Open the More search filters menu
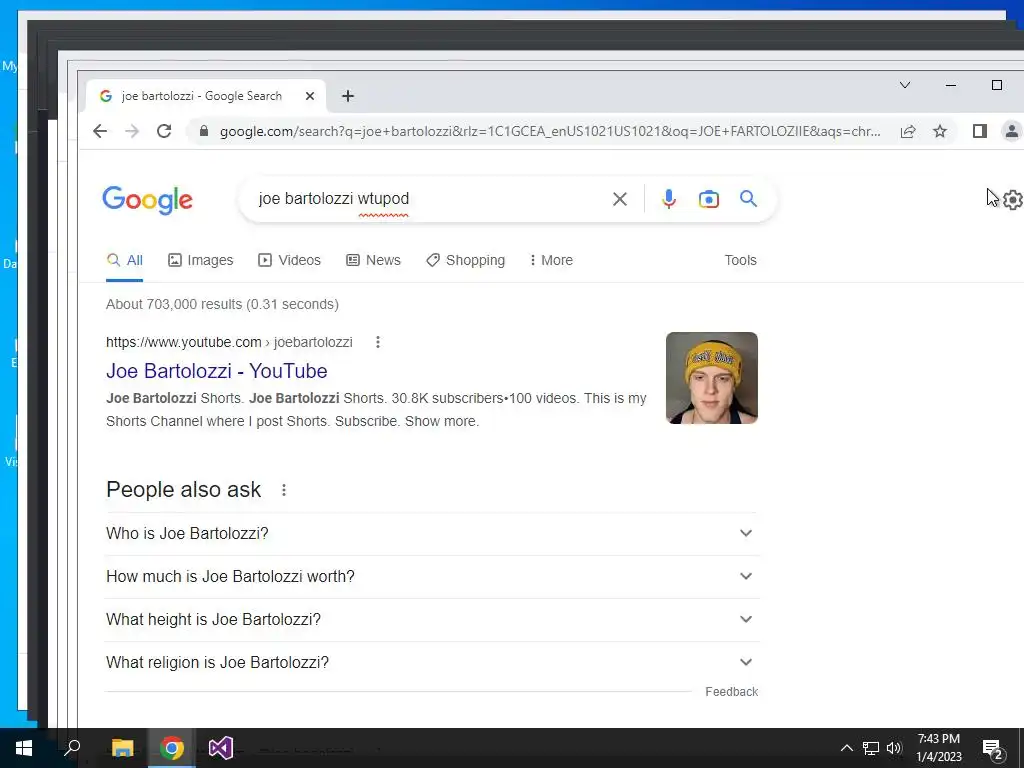1024x768 pixels. pyautogui.click(x=551, y=260)
